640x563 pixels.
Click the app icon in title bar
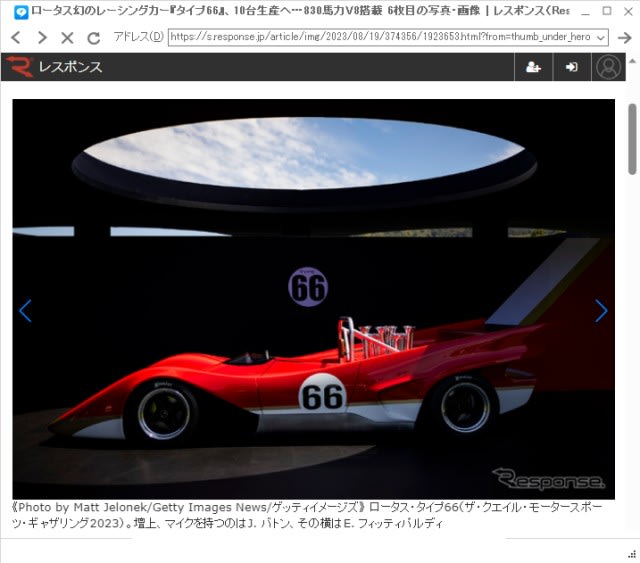[21, 12]
